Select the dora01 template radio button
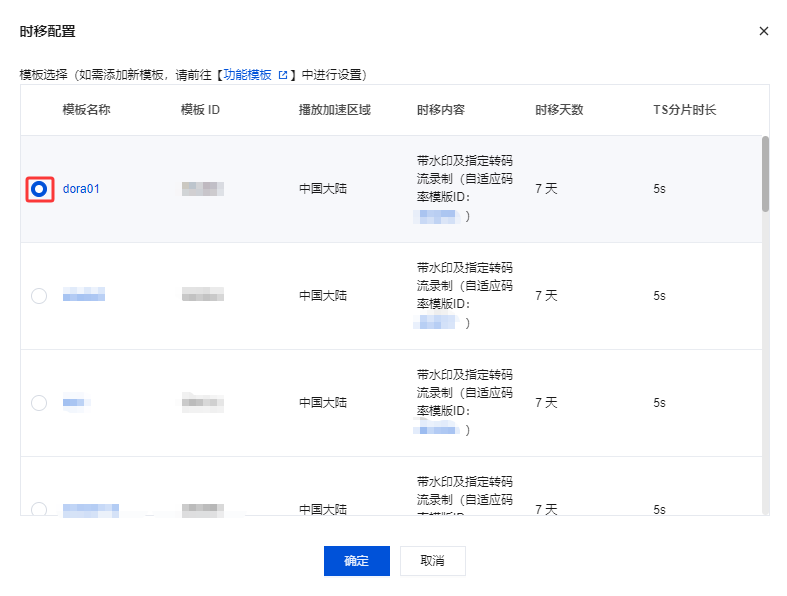Viewport: 787px width, 596px height. pos(39,188)
